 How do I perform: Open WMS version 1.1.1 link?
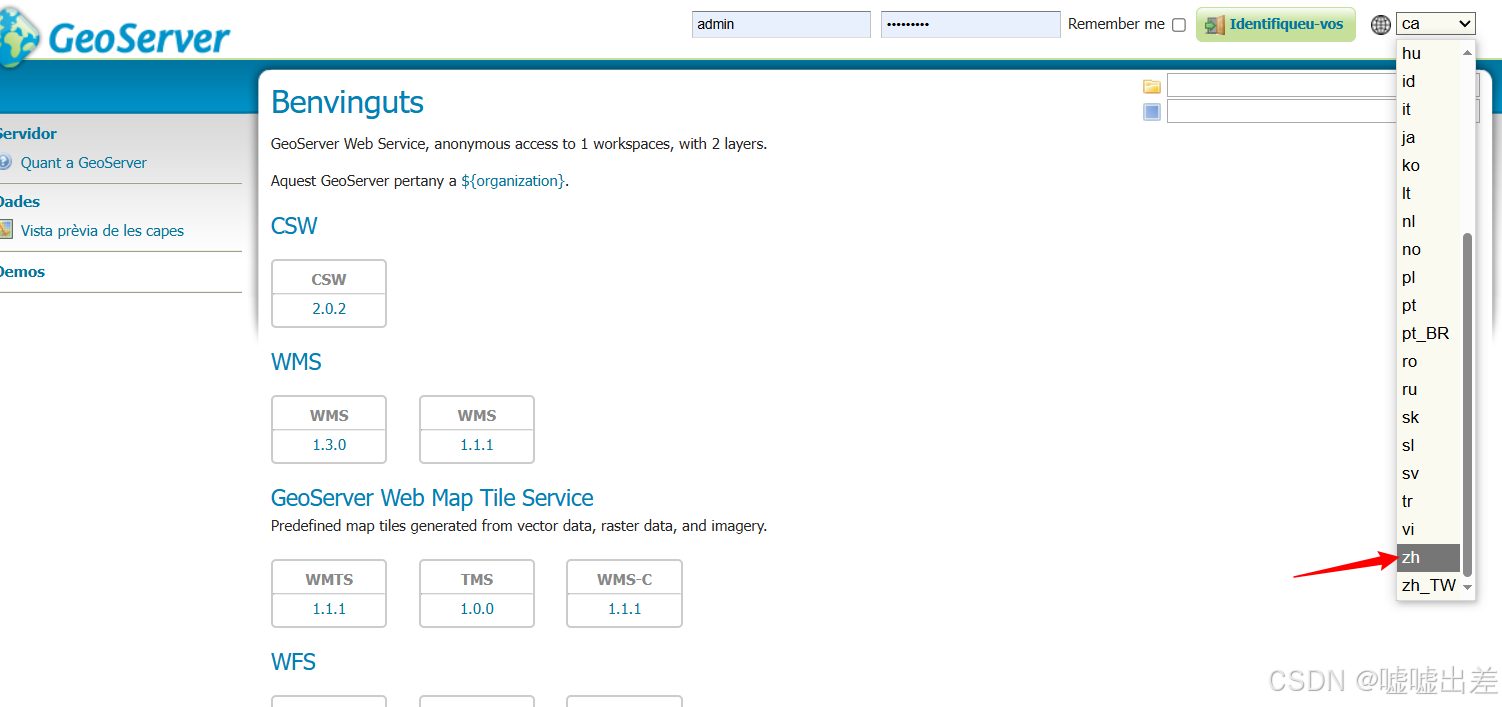[477, 444]
